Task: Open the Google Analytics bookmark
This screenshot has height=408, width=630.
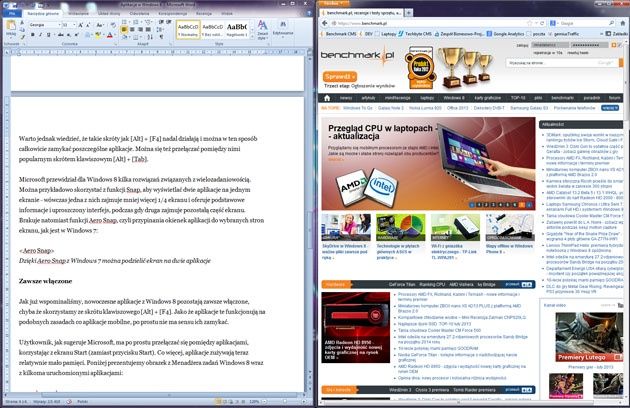Action: (505, 34)
